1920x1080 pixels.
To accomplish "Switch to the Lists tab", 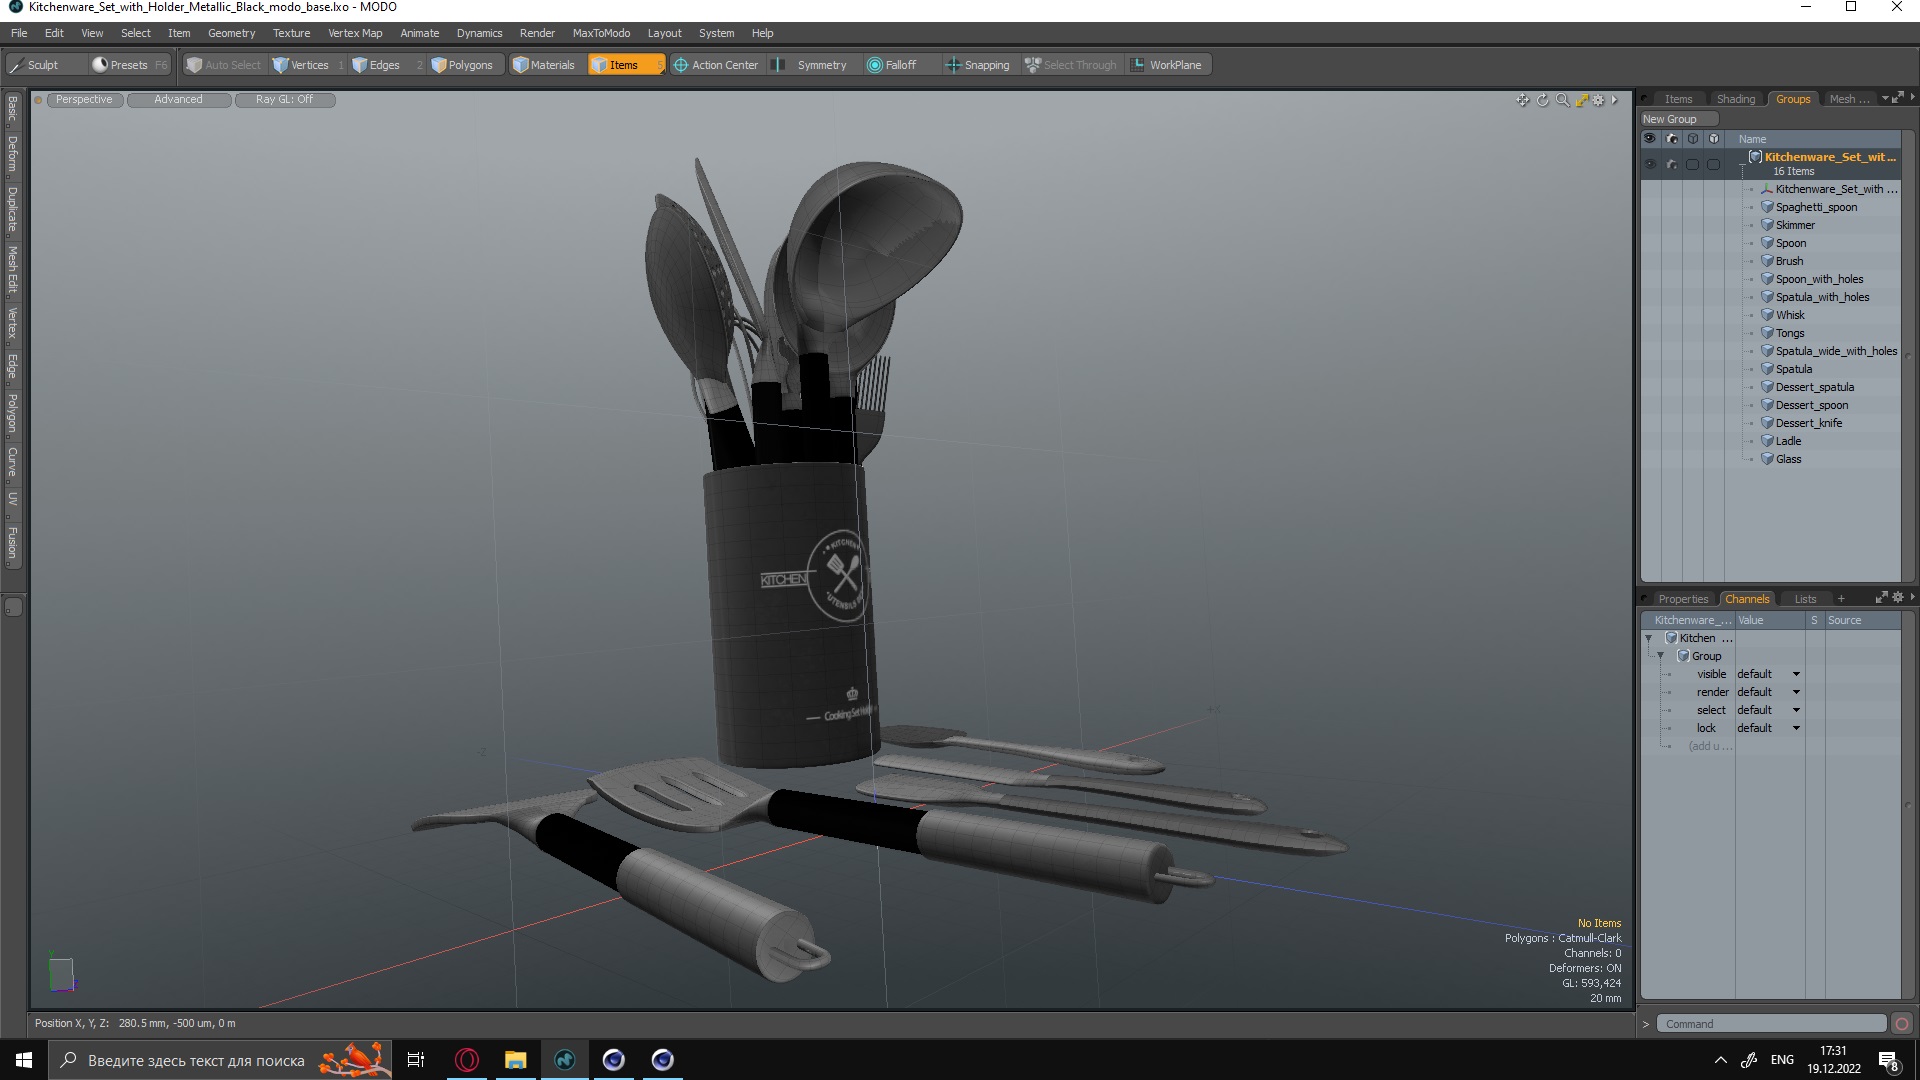I will pos(1805,599).
